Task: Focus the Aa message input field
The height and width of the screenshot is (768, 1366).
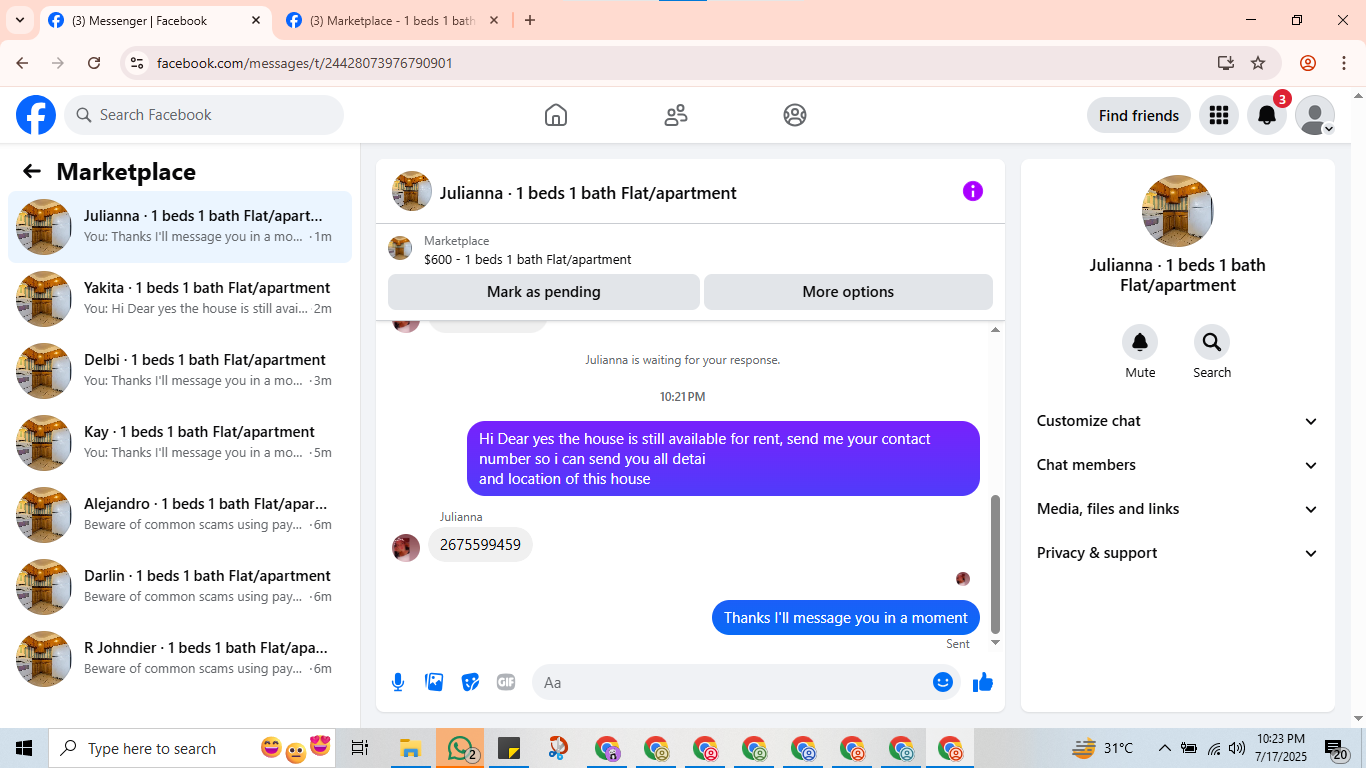Action: [746, 682]
